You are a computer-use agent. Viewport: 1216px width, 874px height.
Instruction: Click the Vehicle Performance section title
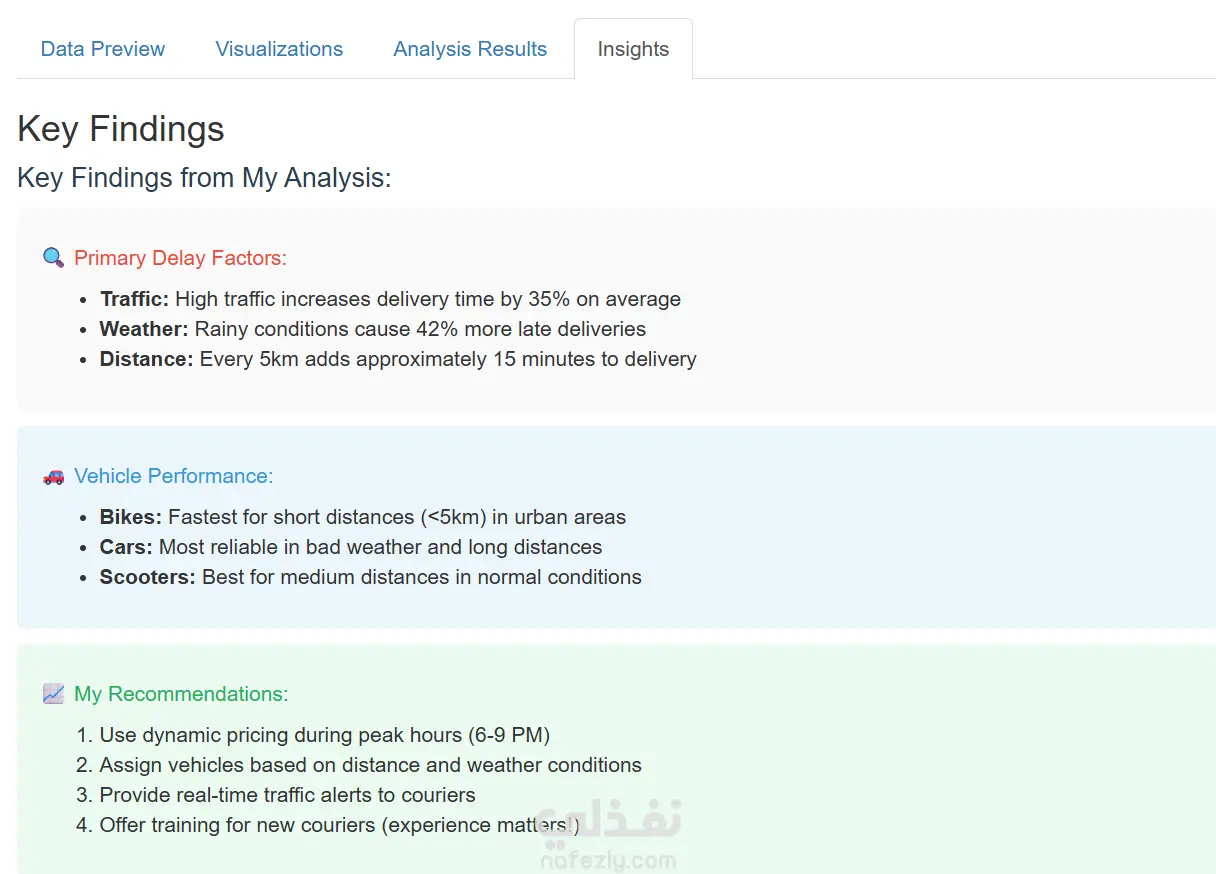coord(173,476)
